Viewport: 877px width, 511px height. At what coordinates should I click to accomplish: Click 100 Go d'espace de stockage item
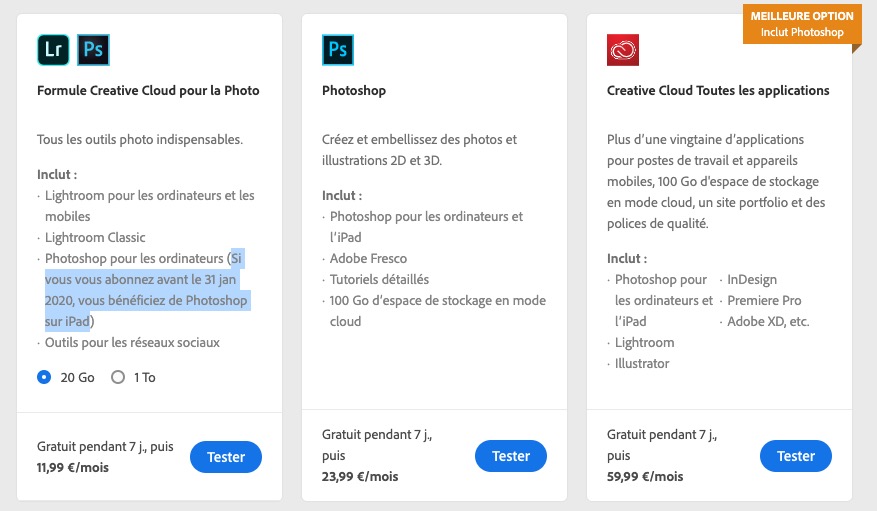438,311
